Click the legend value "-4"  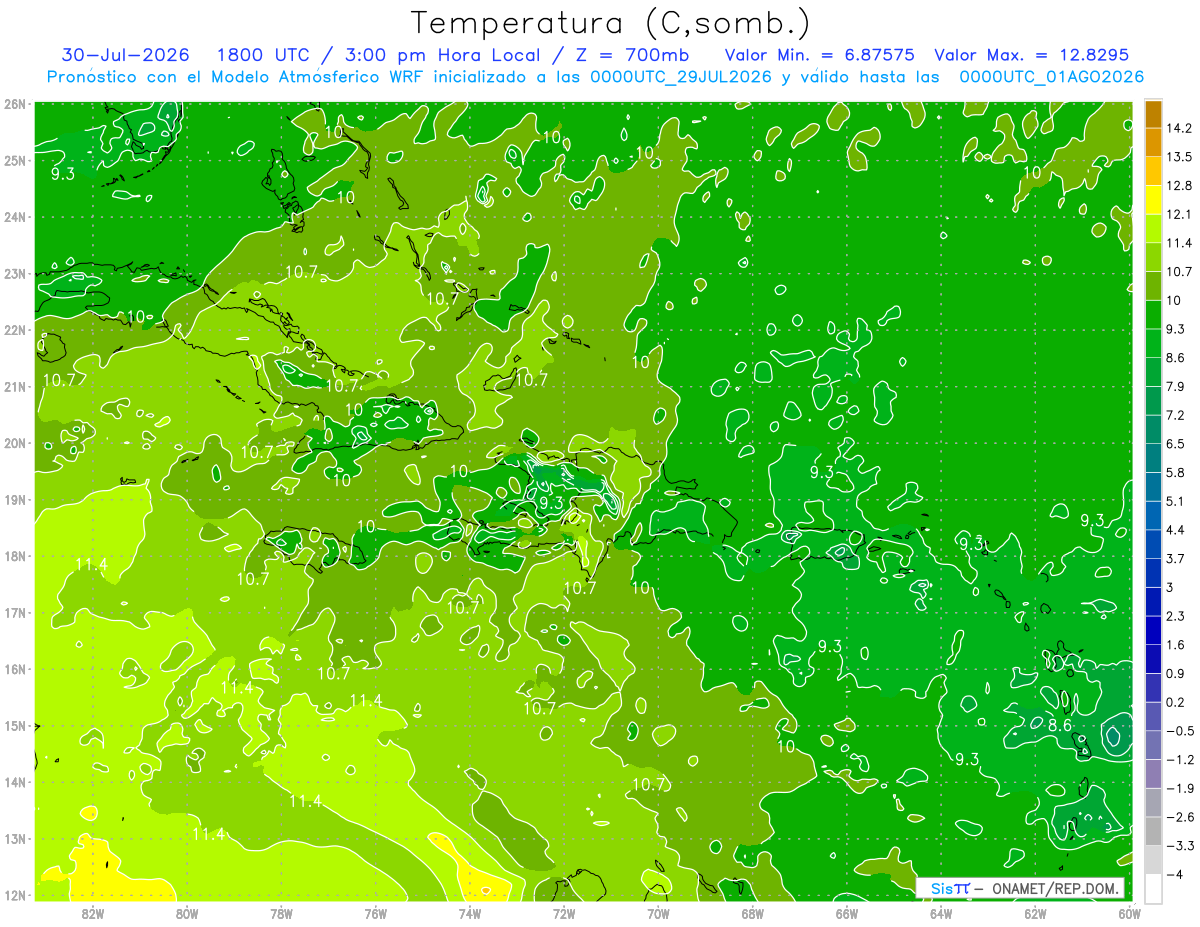tap(1174, 875)
